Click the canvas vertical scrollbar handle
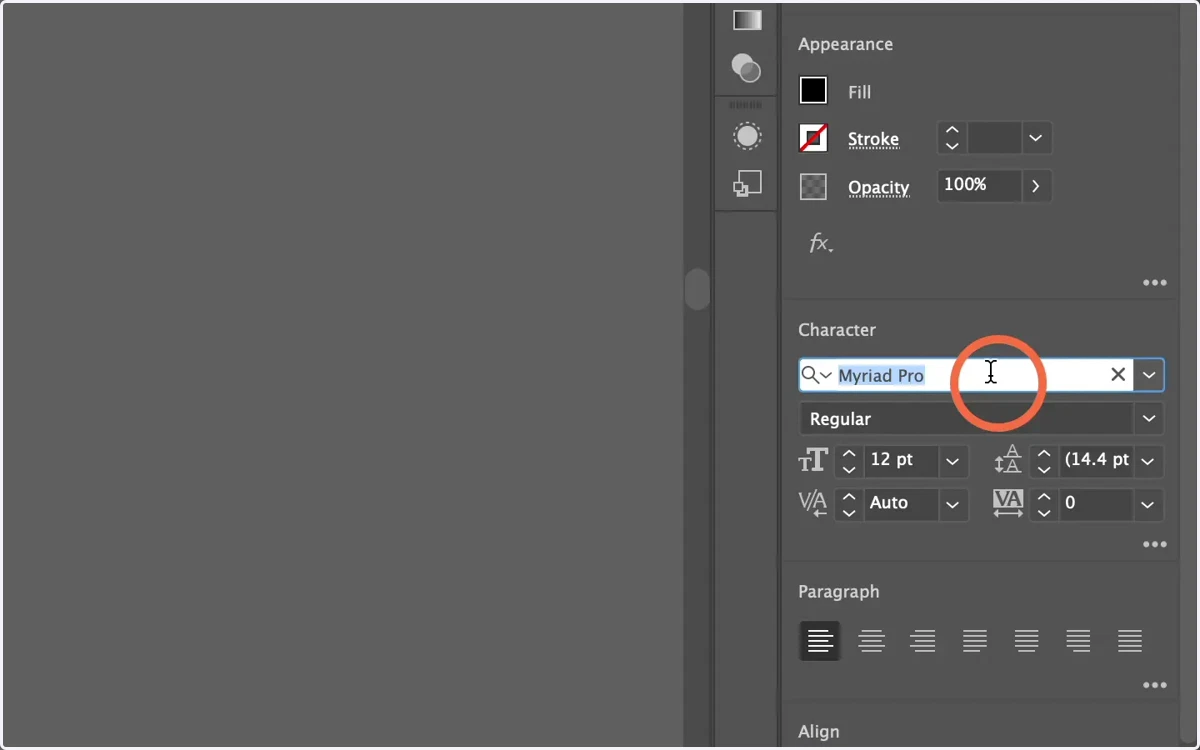 [x=697, y=289]
